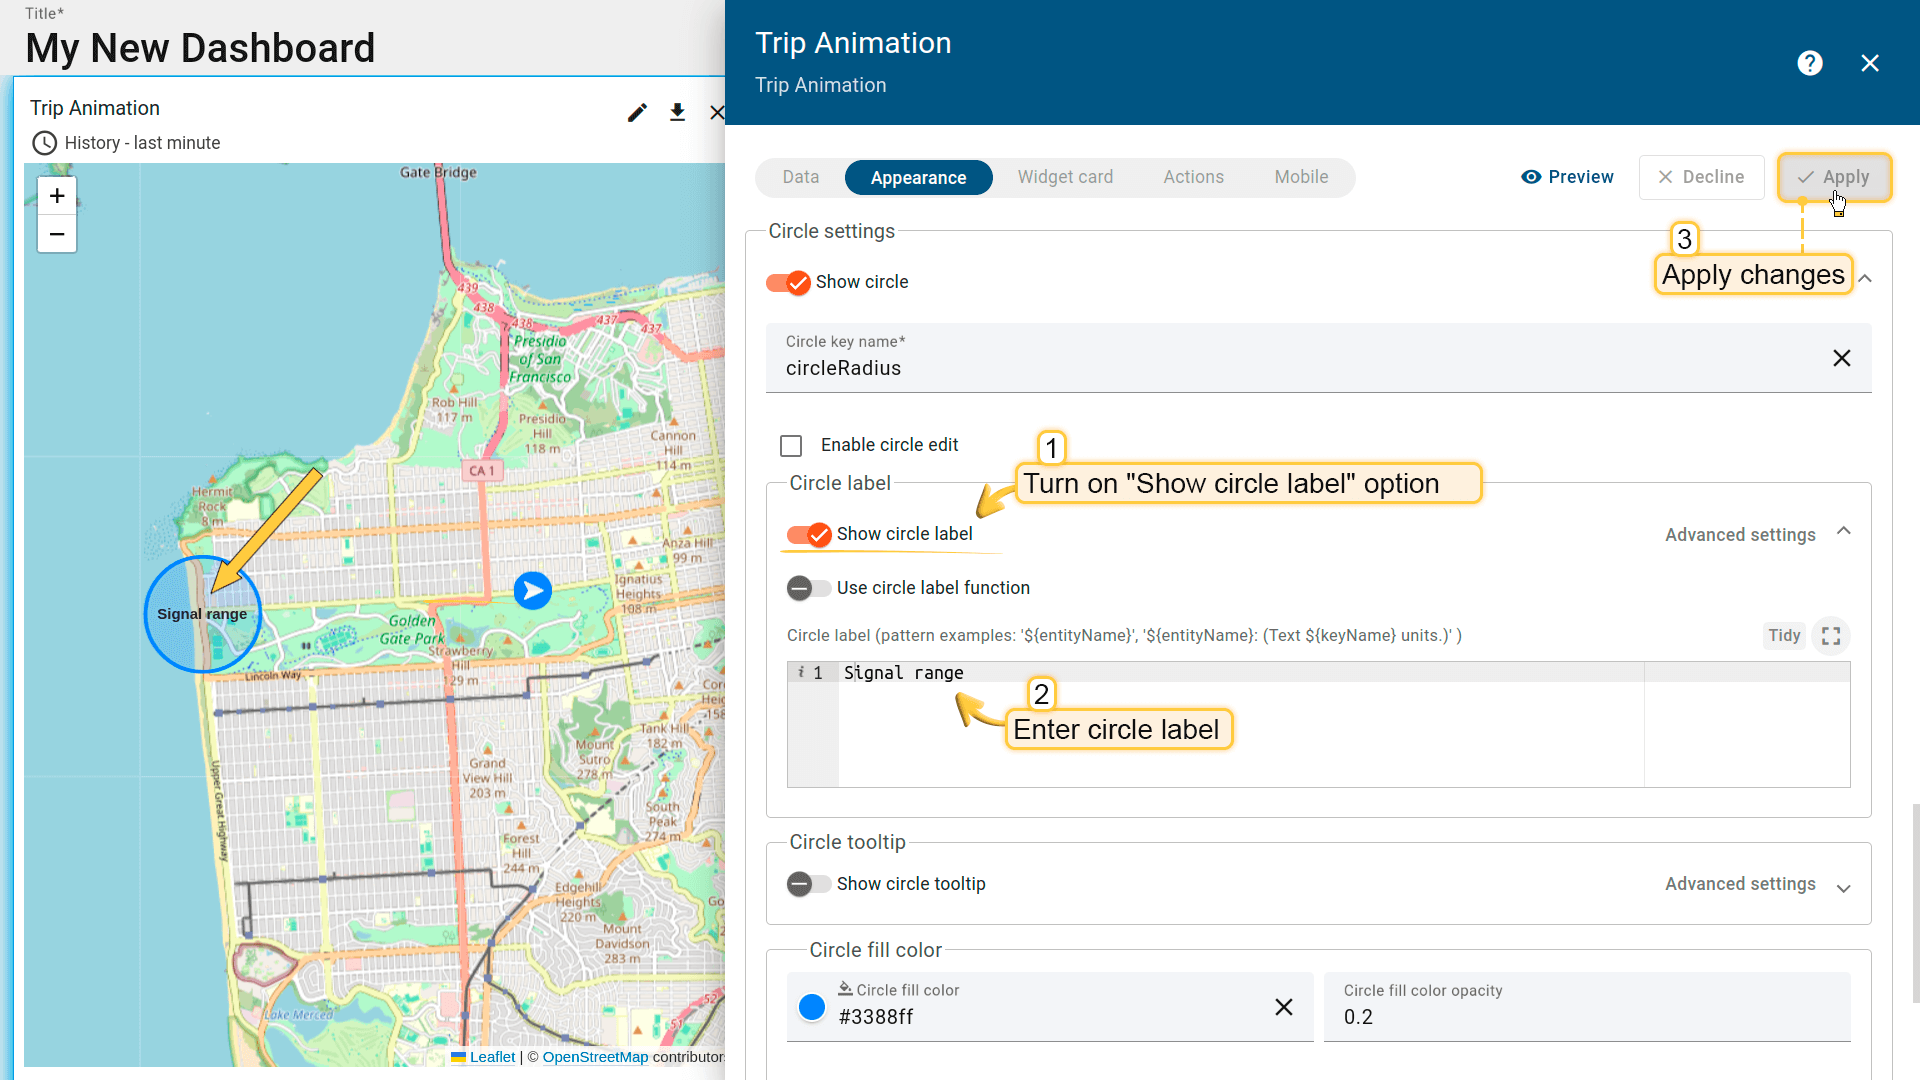Viewport: 1920px width, 1080px height.
Task: Enable Use circle label function
Action: pyautogui.click(x=809, y=588)
